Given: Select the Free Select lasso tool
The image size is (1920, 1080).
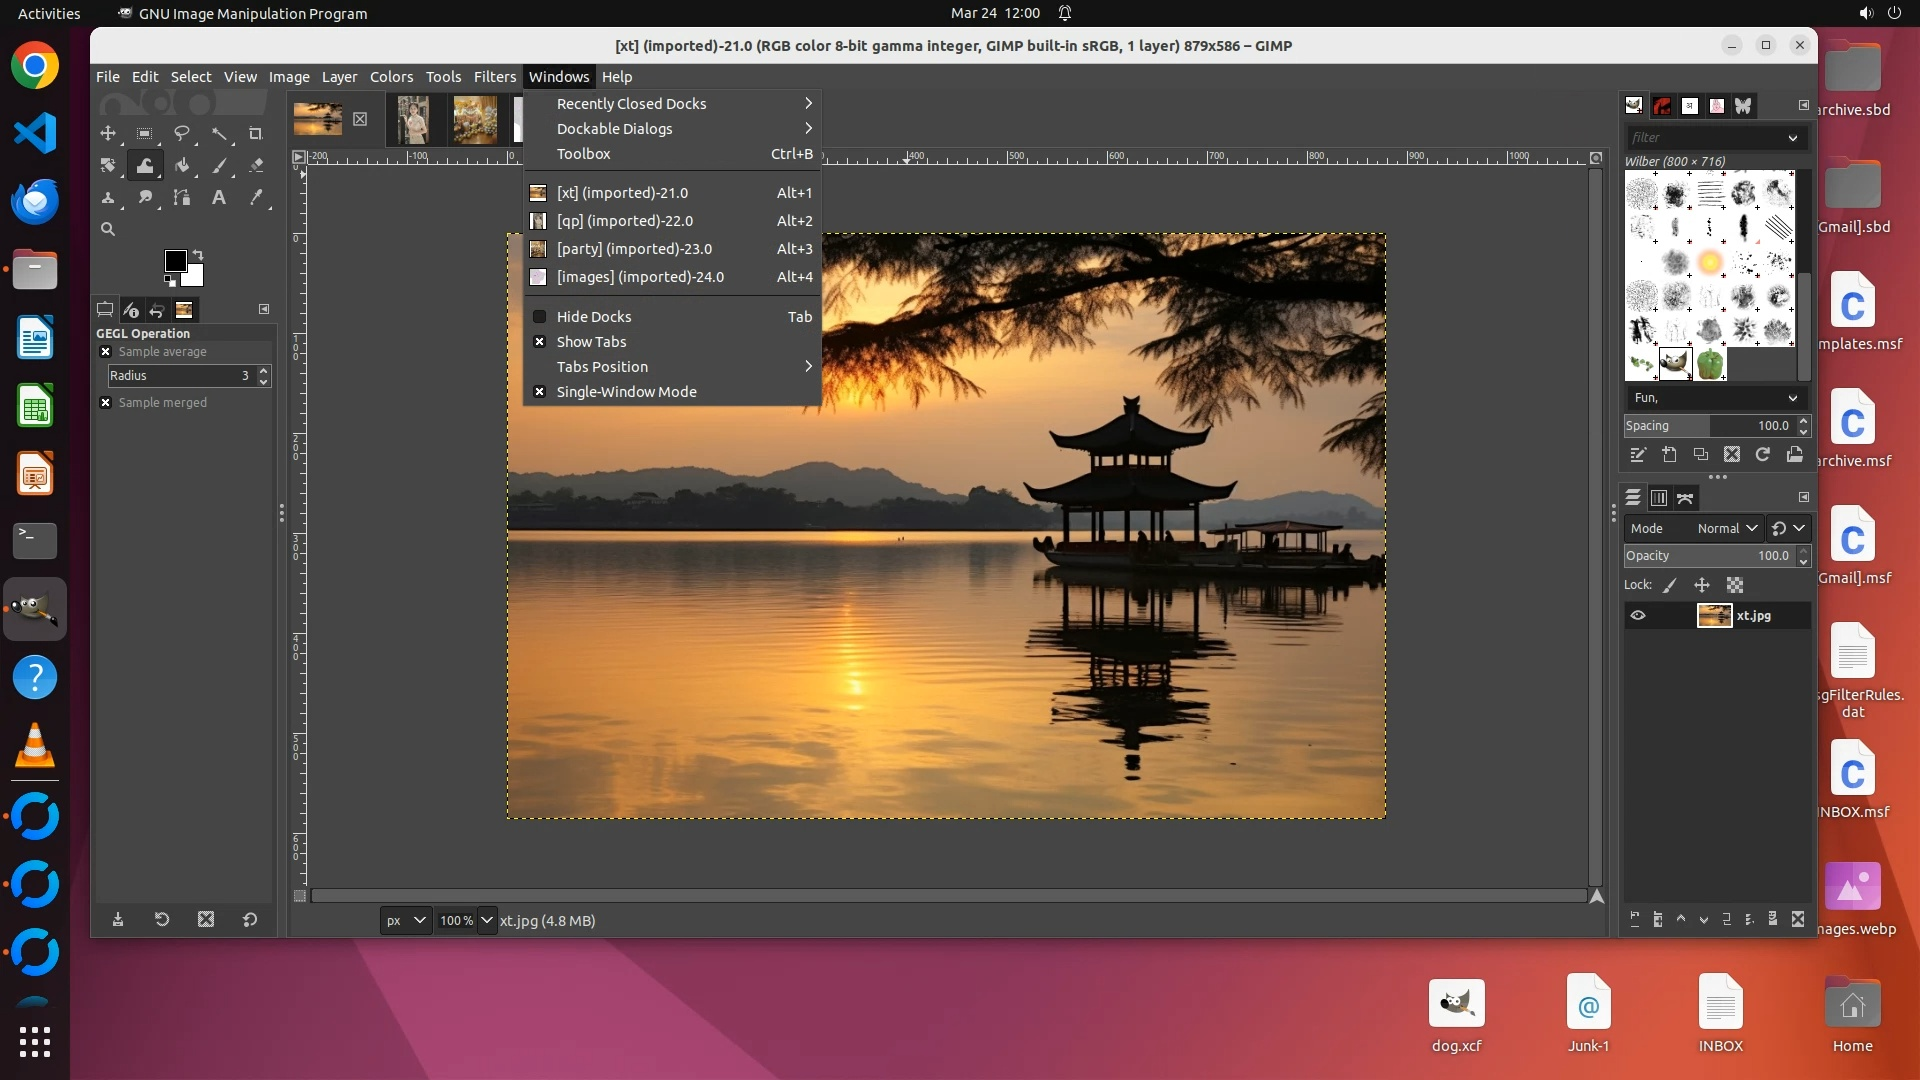Looking at the screenshot, I should click(x=181, y=133).
